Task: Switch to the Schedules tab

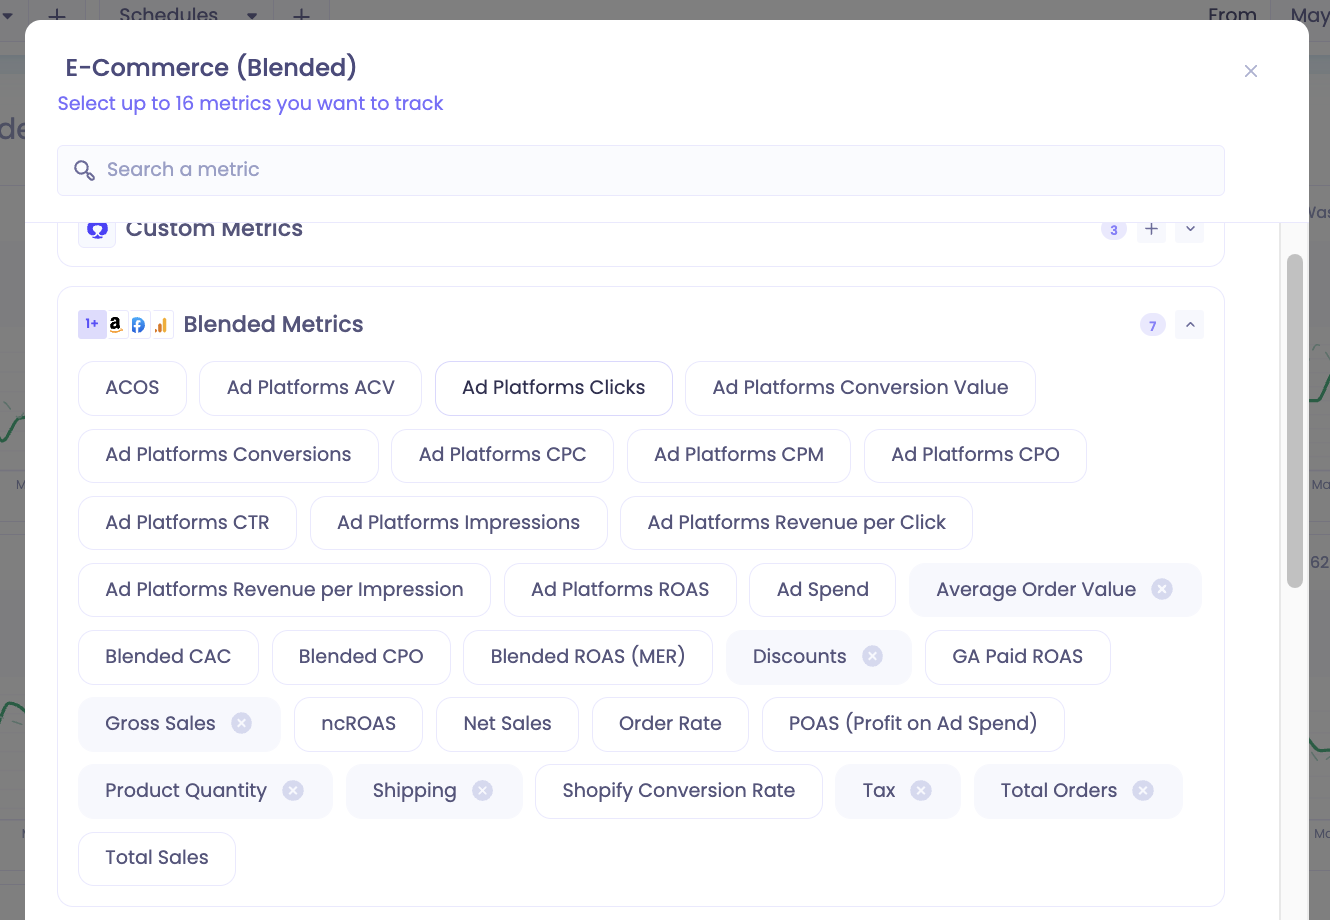Action: click(x=168, y=14)
